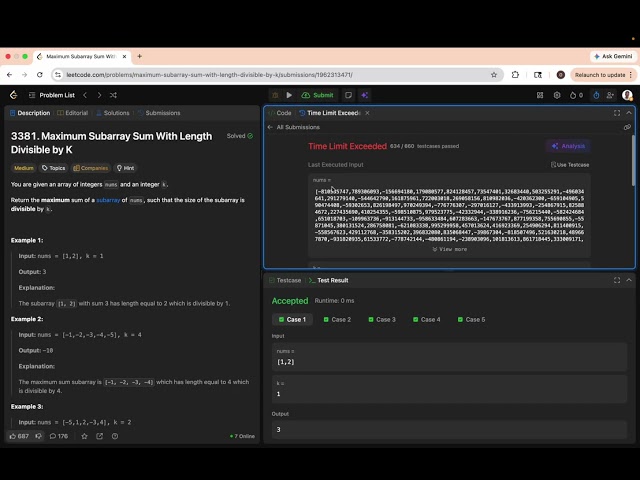Open the Topics tag
The image size is (640, 480).
click(x=53, y=168)
